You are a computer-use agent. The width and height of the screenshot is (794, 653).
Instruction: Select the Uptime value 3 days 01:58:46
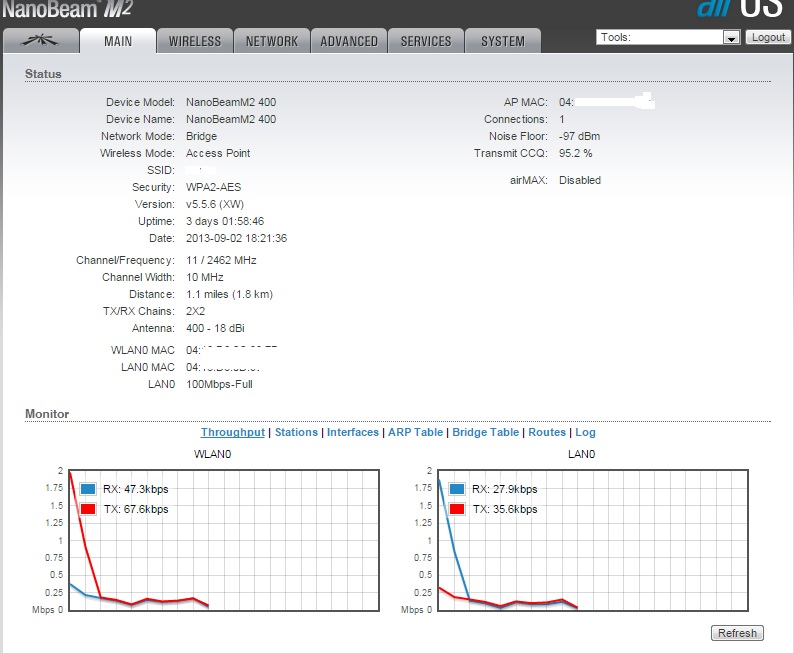point(225,221)
